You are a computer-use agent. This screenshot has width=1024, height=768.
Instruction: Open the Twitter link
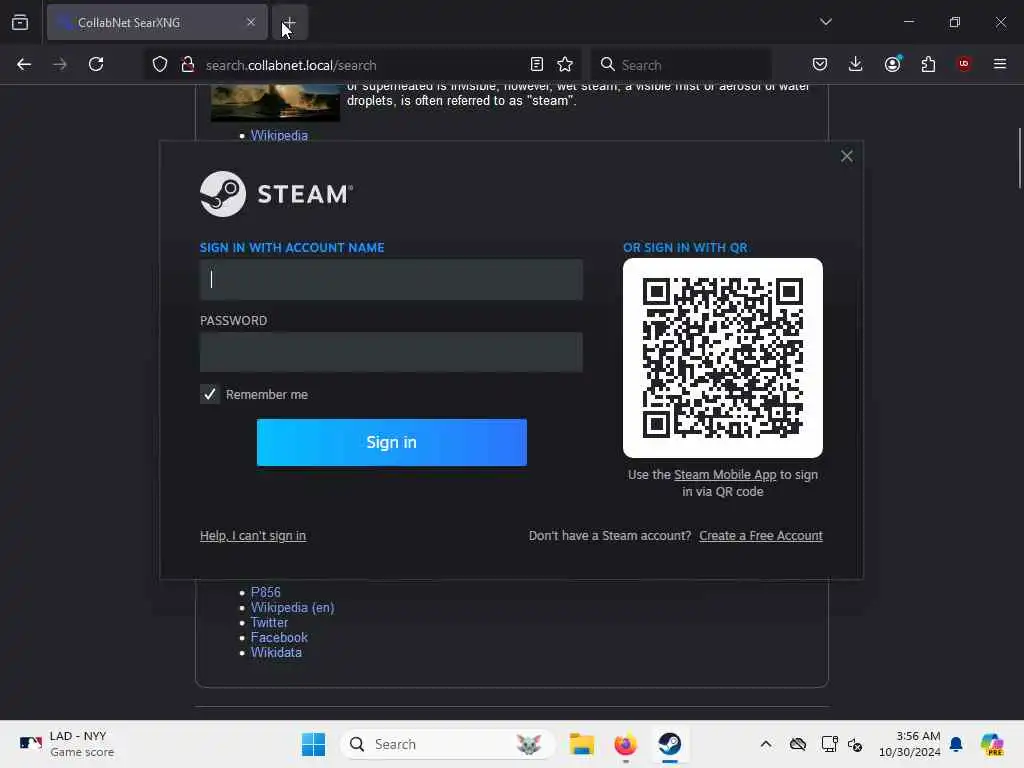tap(269, 622)
